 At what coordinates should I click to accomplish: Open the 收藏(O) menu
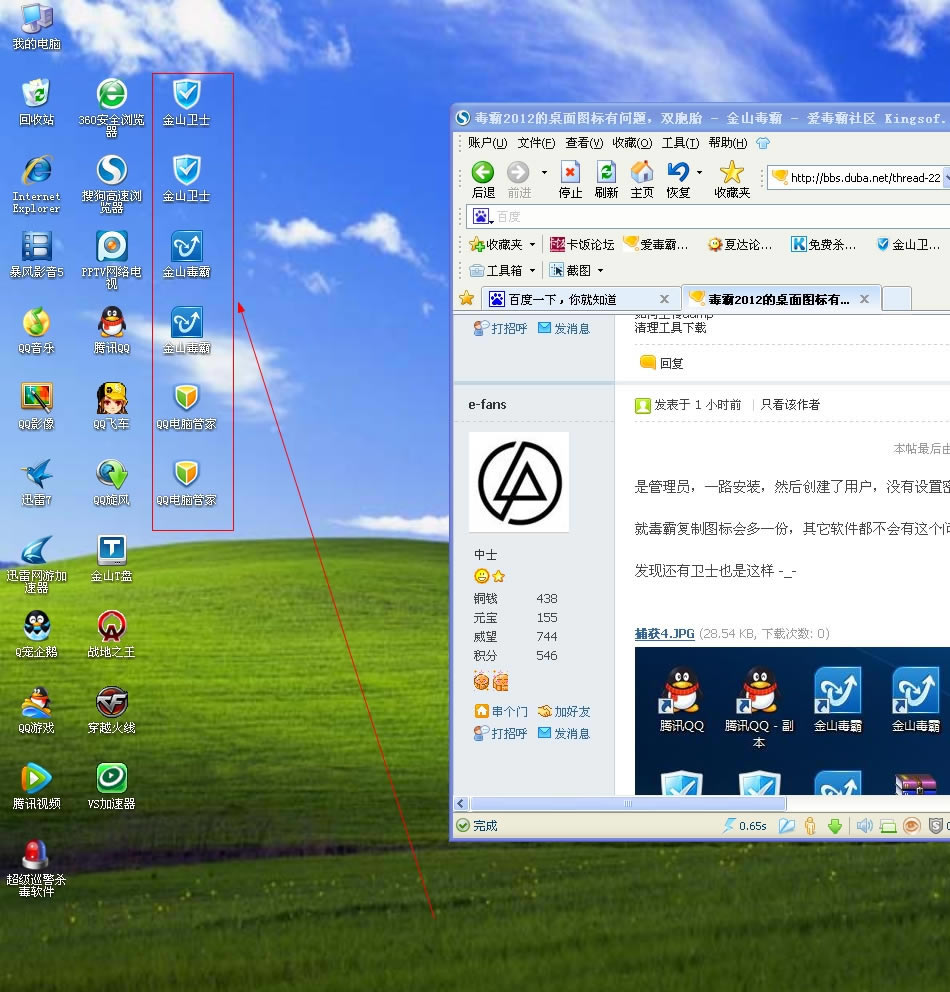tap(632, 143)
